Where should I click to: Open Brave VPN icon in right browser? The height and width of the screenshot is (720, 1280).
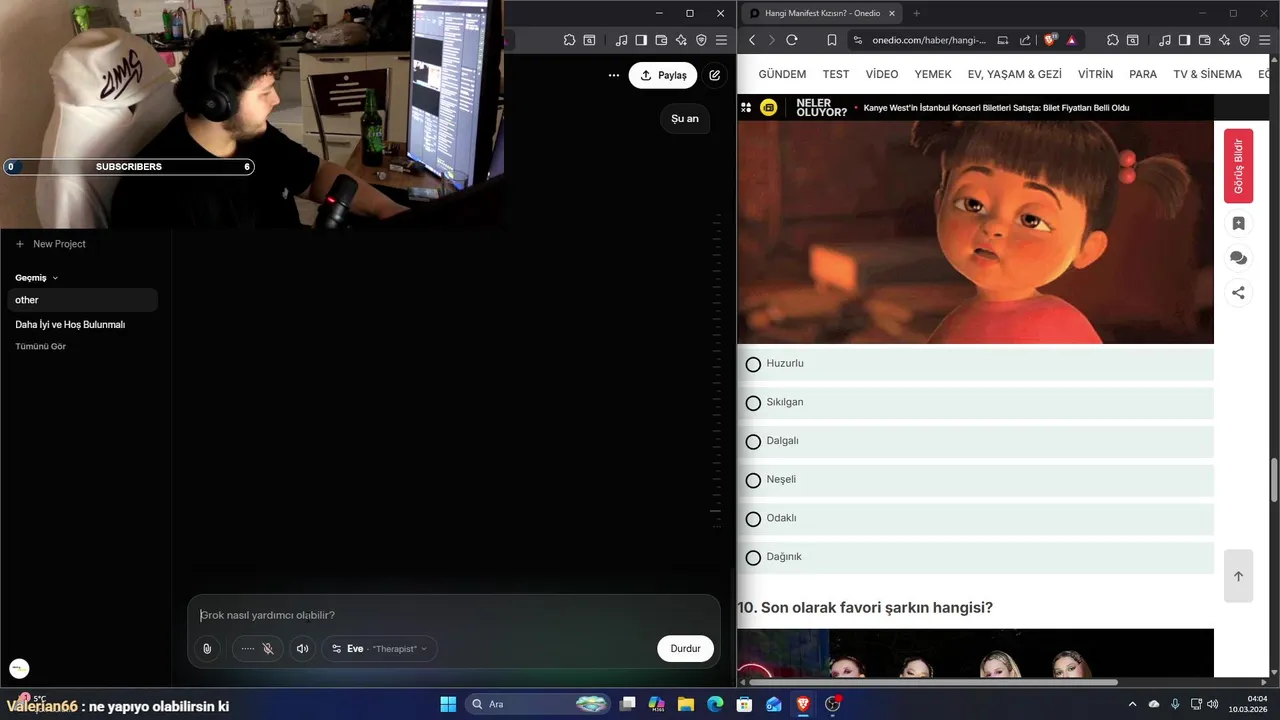pos(1245,40)
